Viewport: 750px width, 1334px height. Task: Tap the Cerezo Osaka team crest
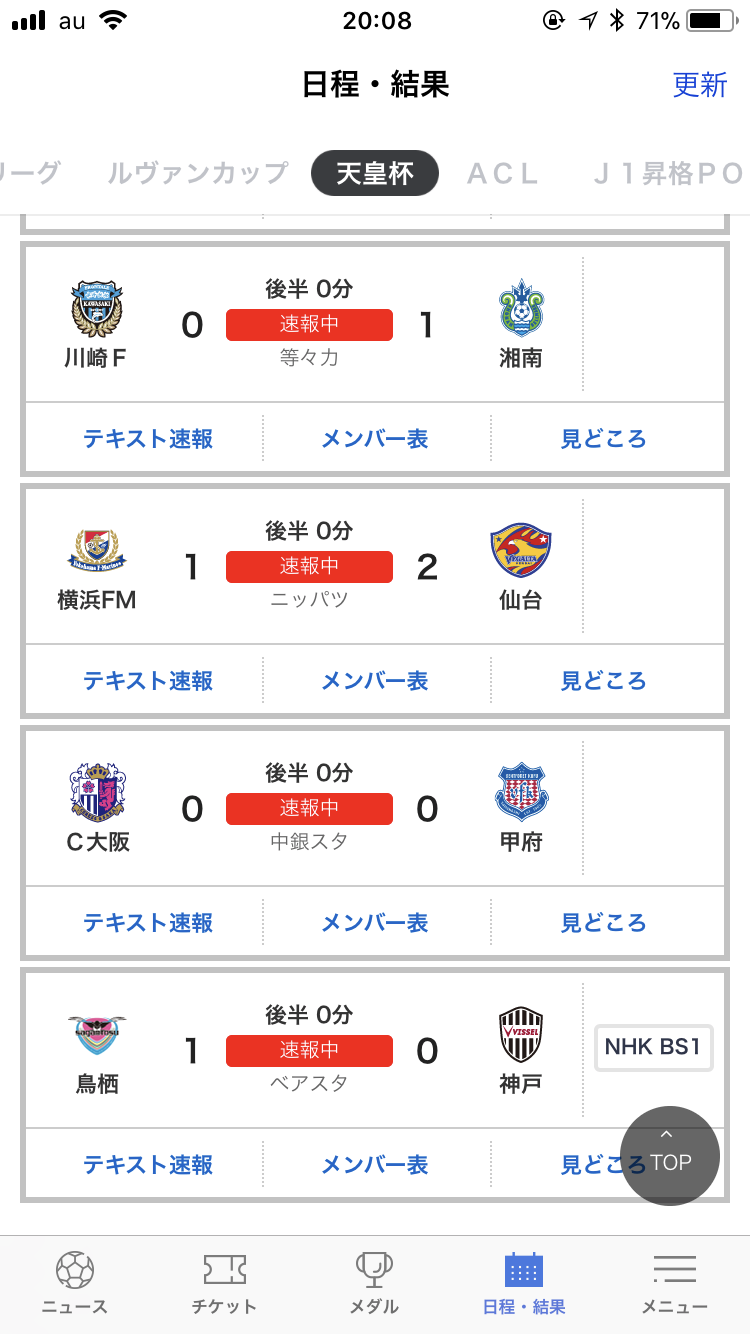point(97,792)
